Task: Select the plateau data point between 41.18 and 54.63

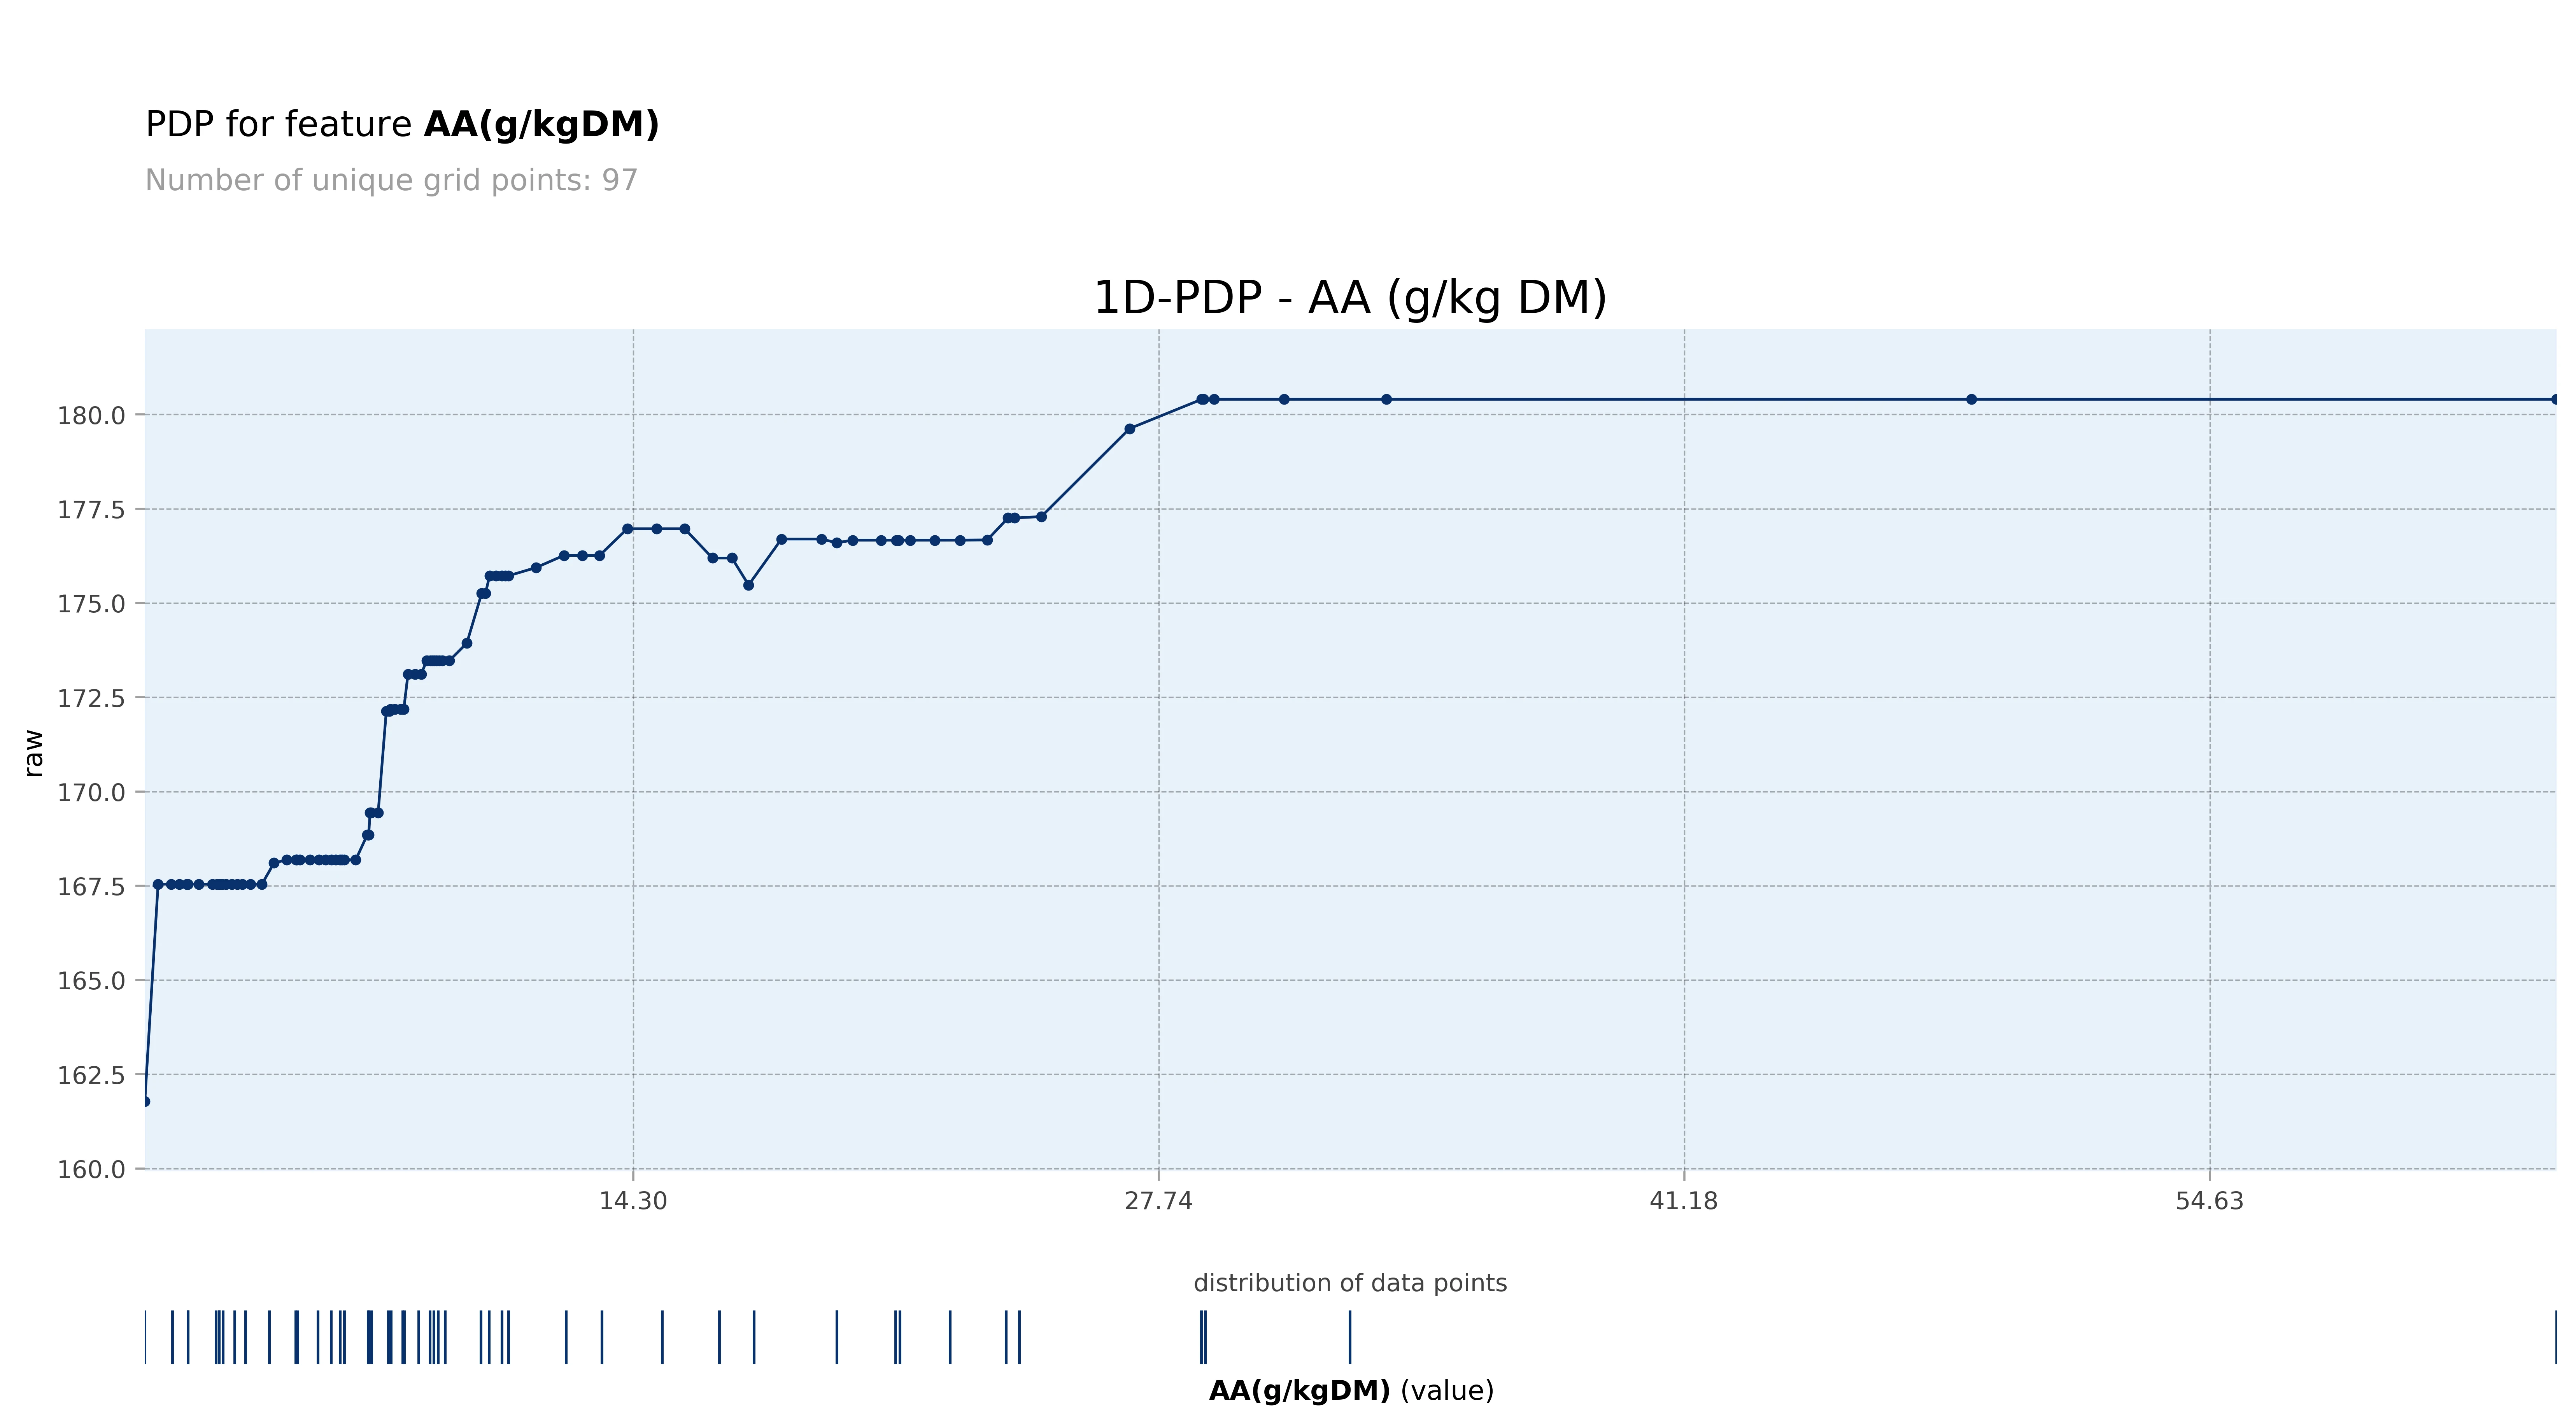Action: (x=1971, y=399)
